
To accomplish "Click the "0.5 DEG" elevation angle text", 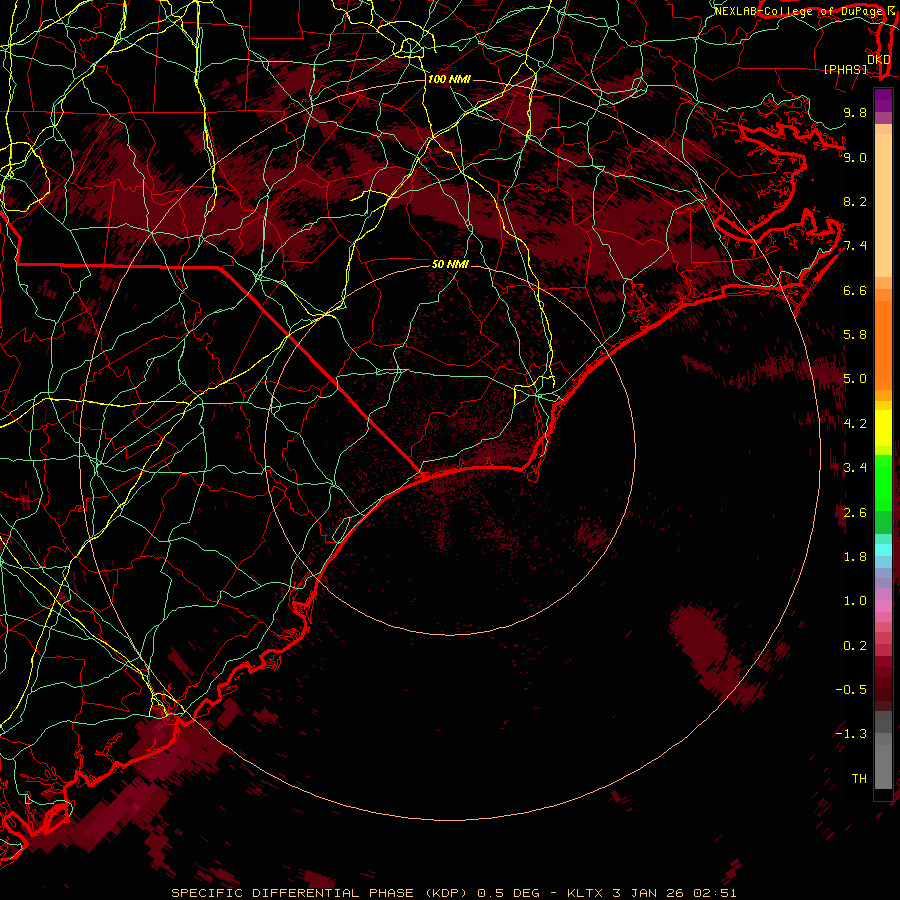I will coord(508,893).
